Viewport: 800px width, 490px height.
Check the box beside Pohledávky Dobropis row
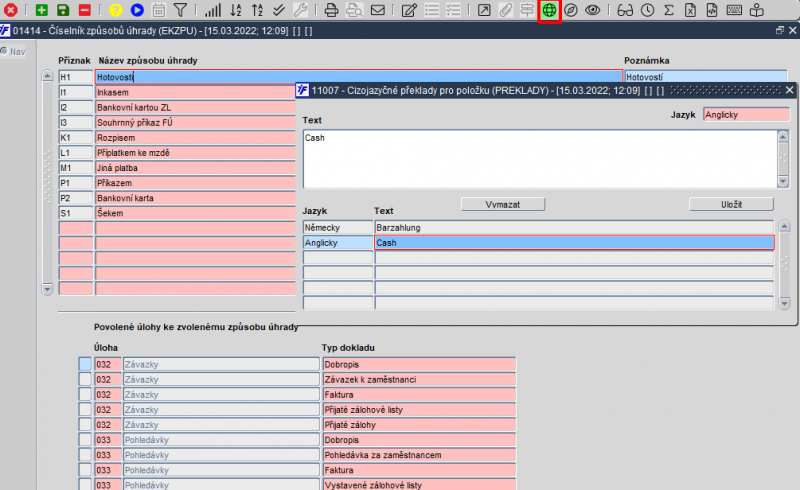85,439
